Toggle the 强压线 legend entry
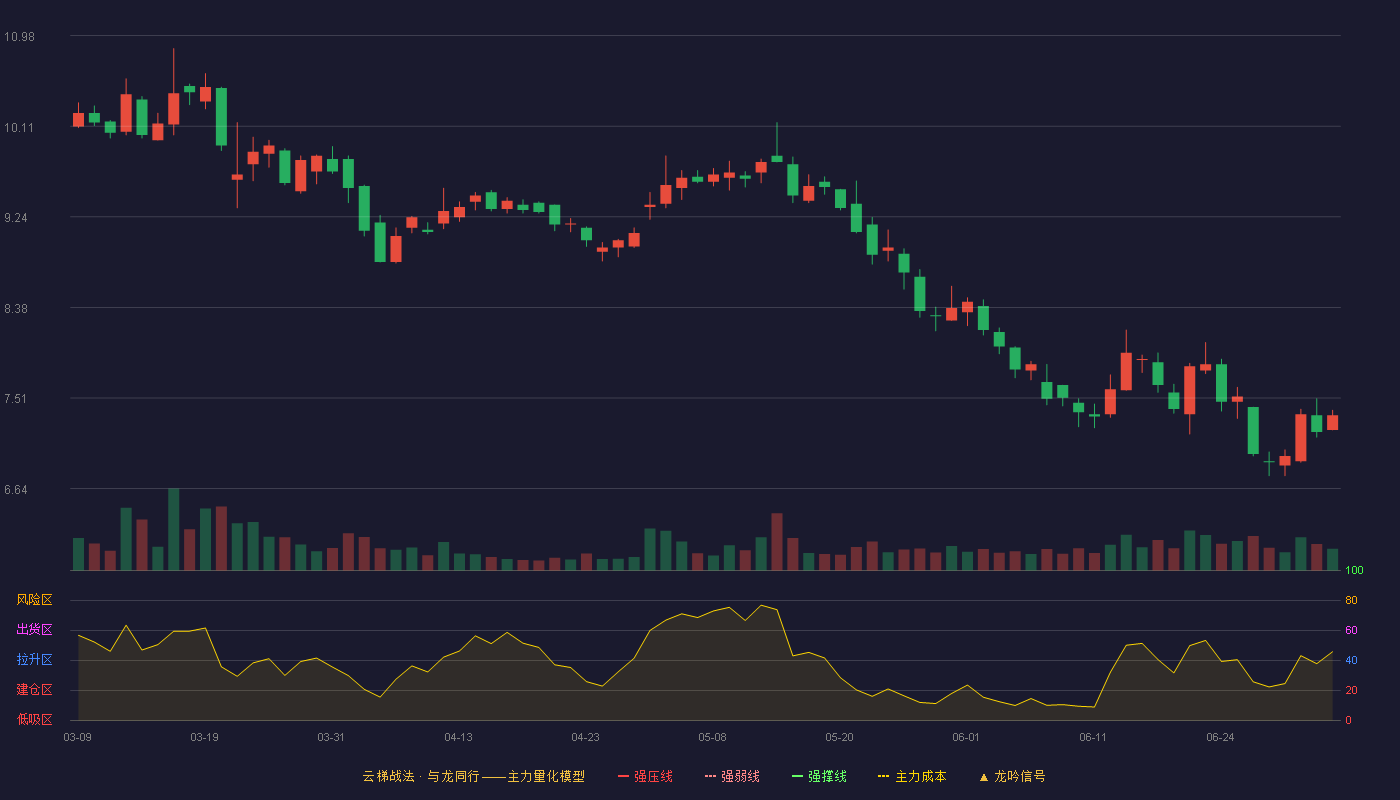Image resolution: width=1400 pixels, height=800 pixels. click(x=645, y=776)
